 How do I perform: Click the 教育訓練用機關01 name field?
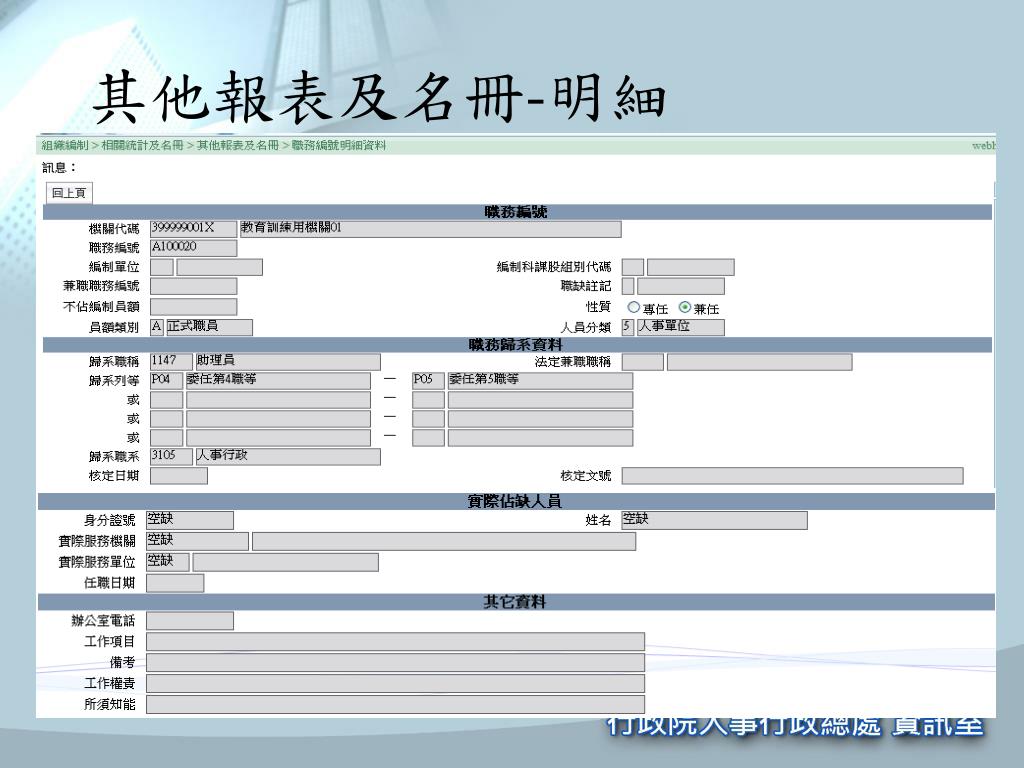pyautogui.click(x=430, y=229)
